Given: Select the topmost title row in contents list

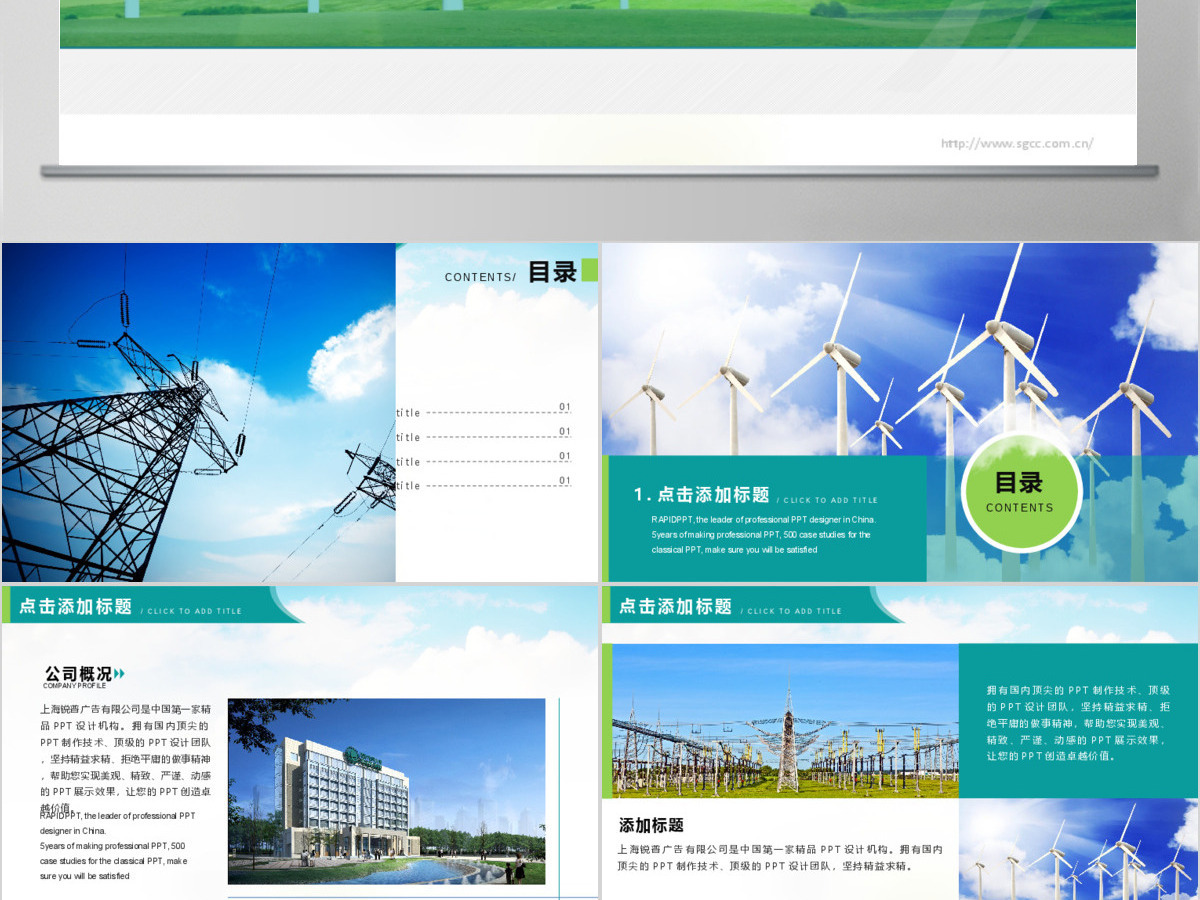Looking at the screenshot, I should click(483, 410).
